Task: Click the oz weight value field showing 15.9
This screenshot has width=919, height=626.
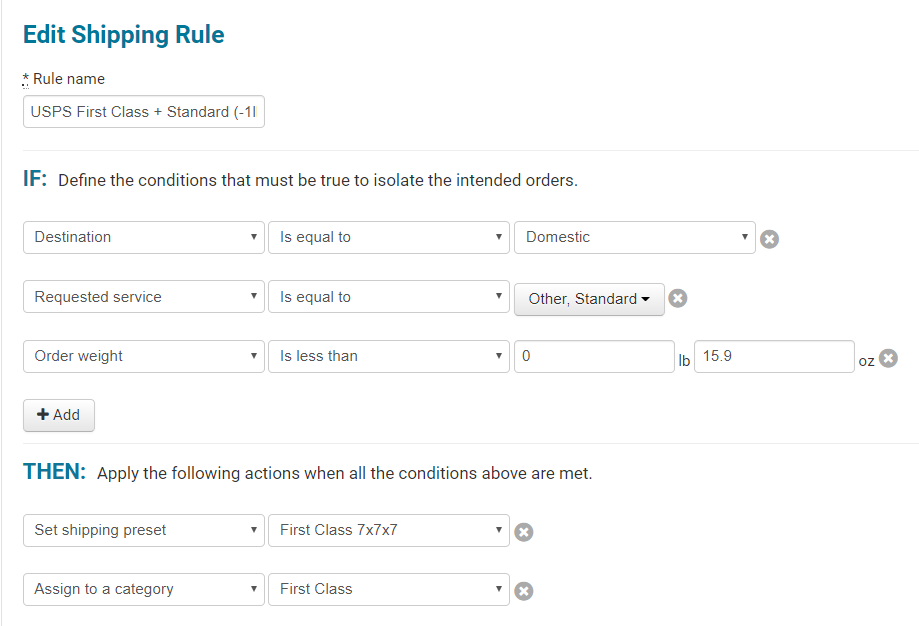Action: [x=774, y=356]
